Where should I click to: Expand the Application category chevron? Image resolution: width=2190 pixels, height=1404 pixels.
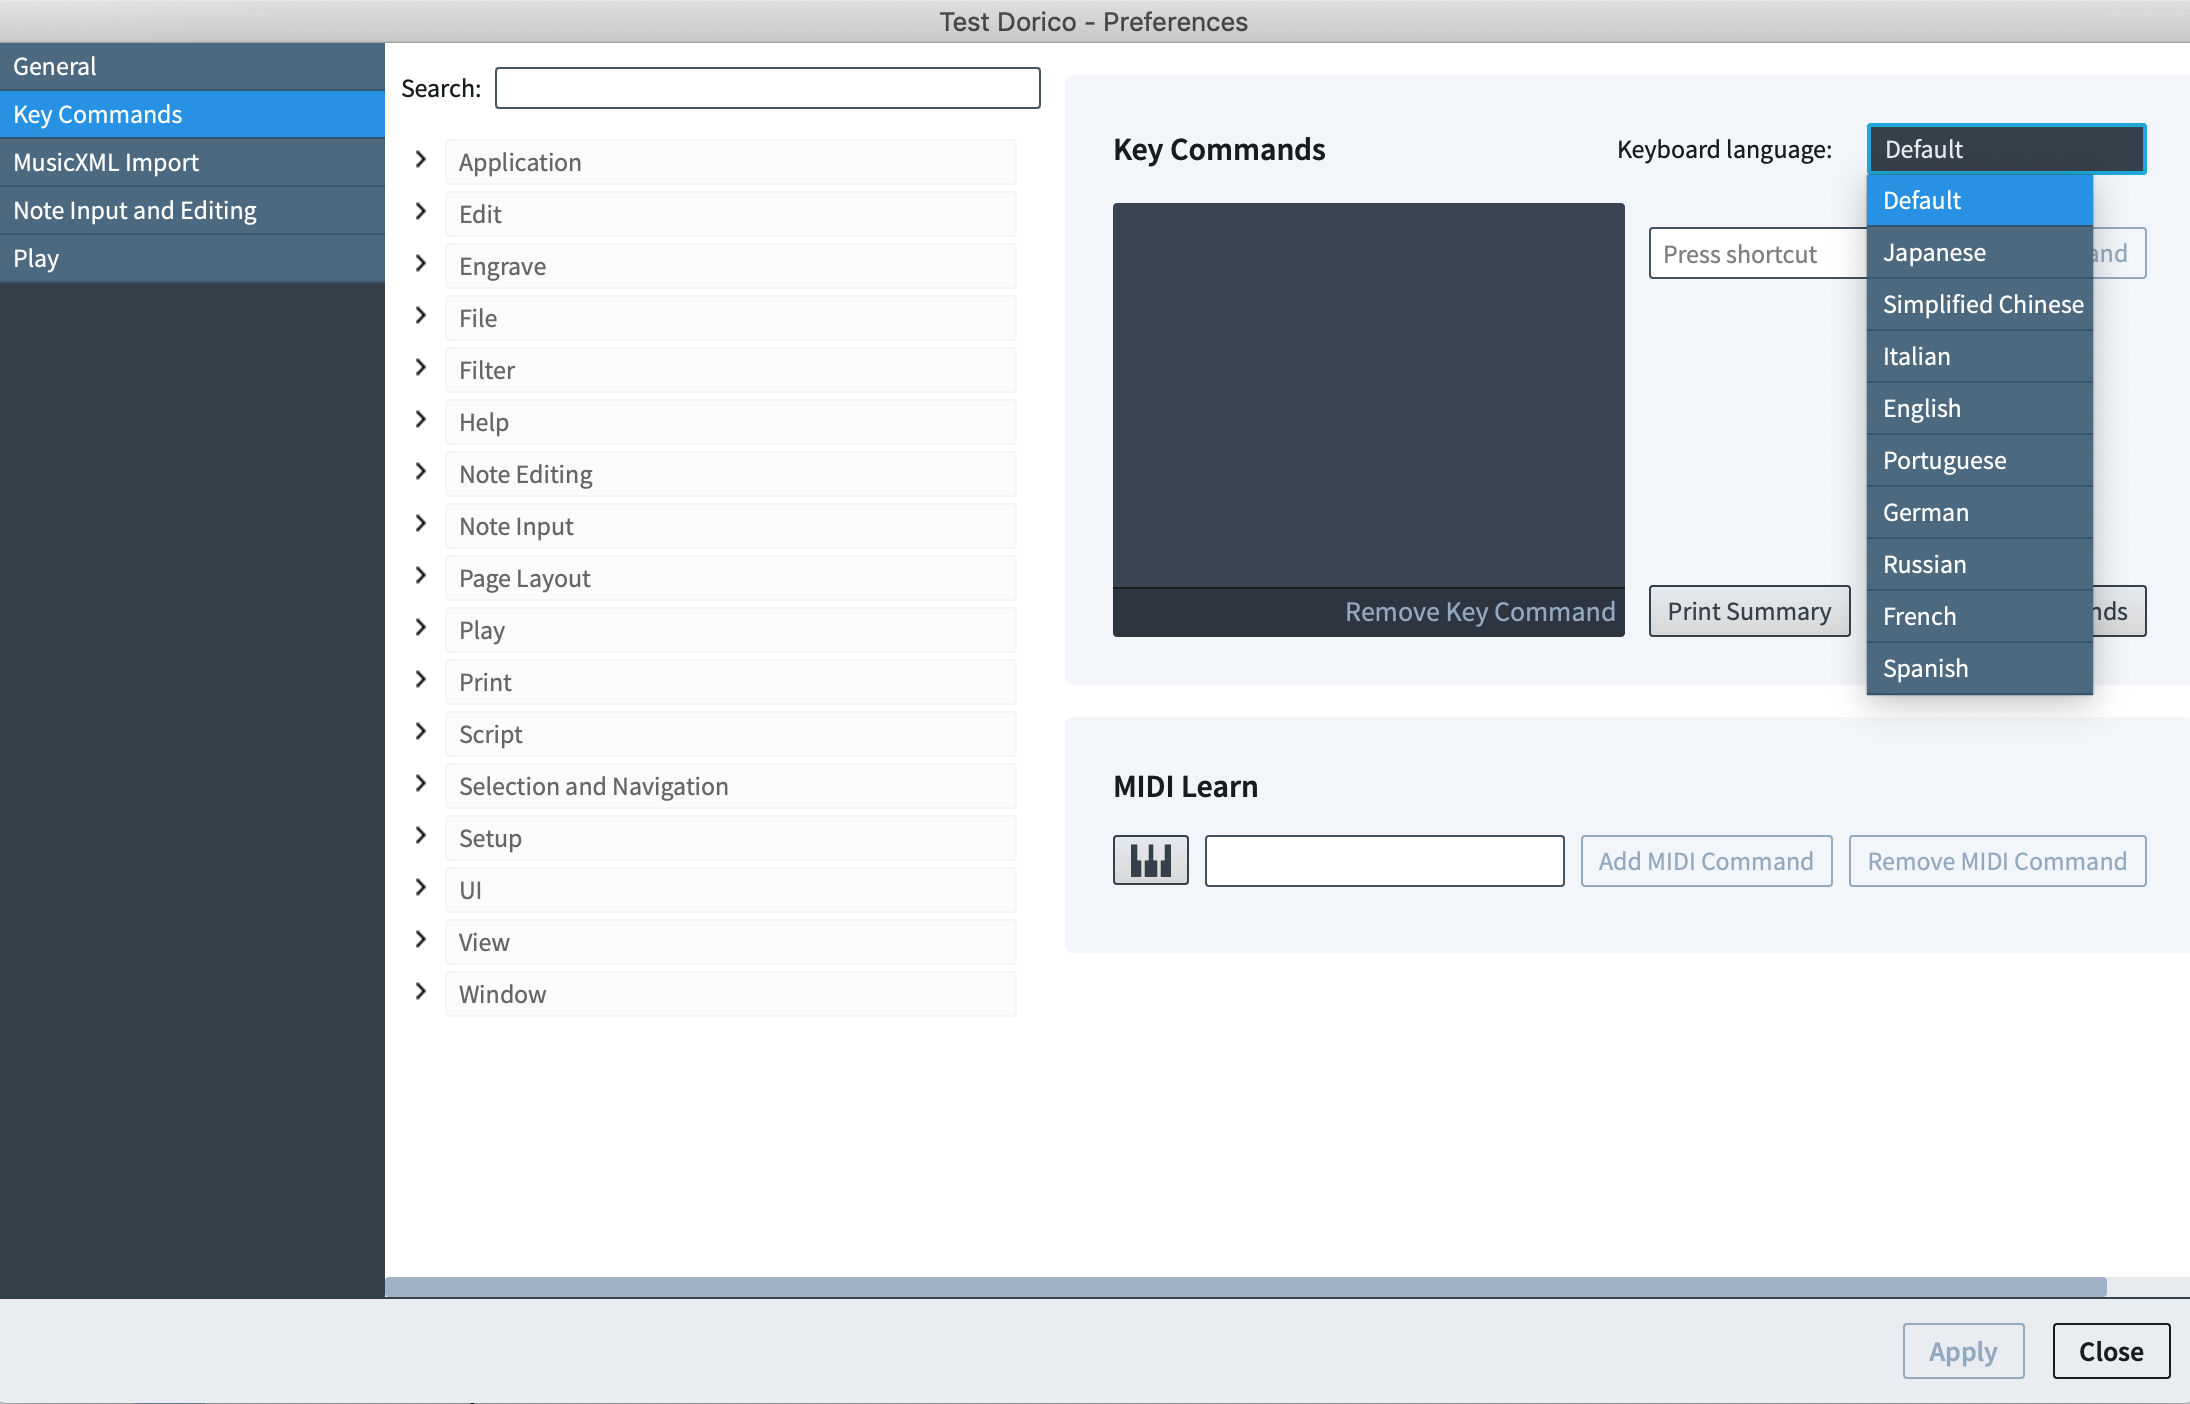click(x=421, y=160)
